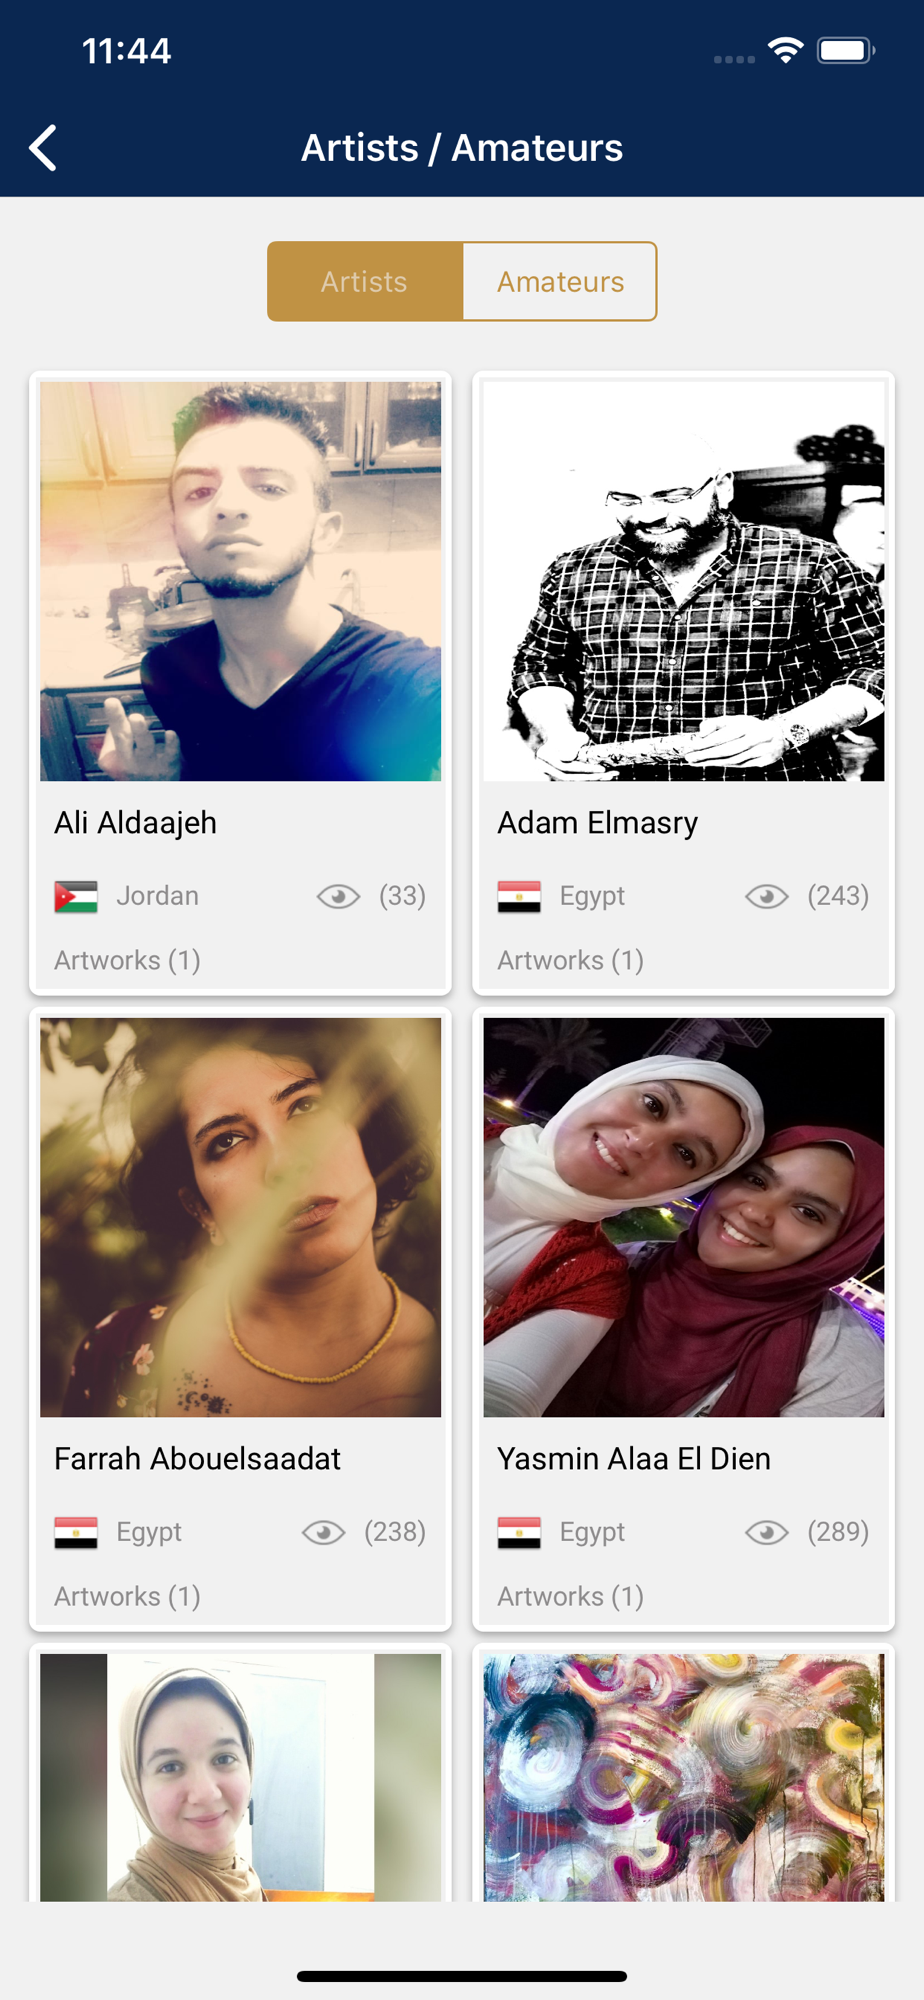Image resolution: width=924 pixels, height=2000 pixels.
Task: Open Adam Elmasry's black and white photo
Action: point(684,581)
